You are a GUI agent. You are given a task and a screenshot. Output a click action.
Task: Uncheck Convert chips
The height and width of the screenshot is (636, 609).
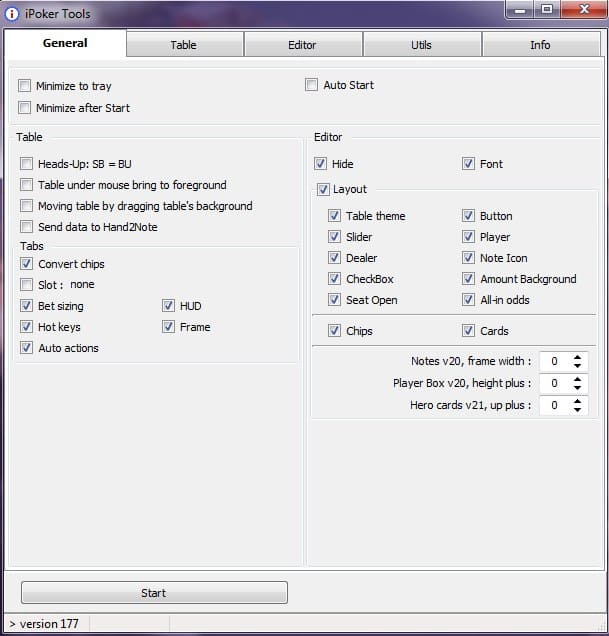click(26, 264)
